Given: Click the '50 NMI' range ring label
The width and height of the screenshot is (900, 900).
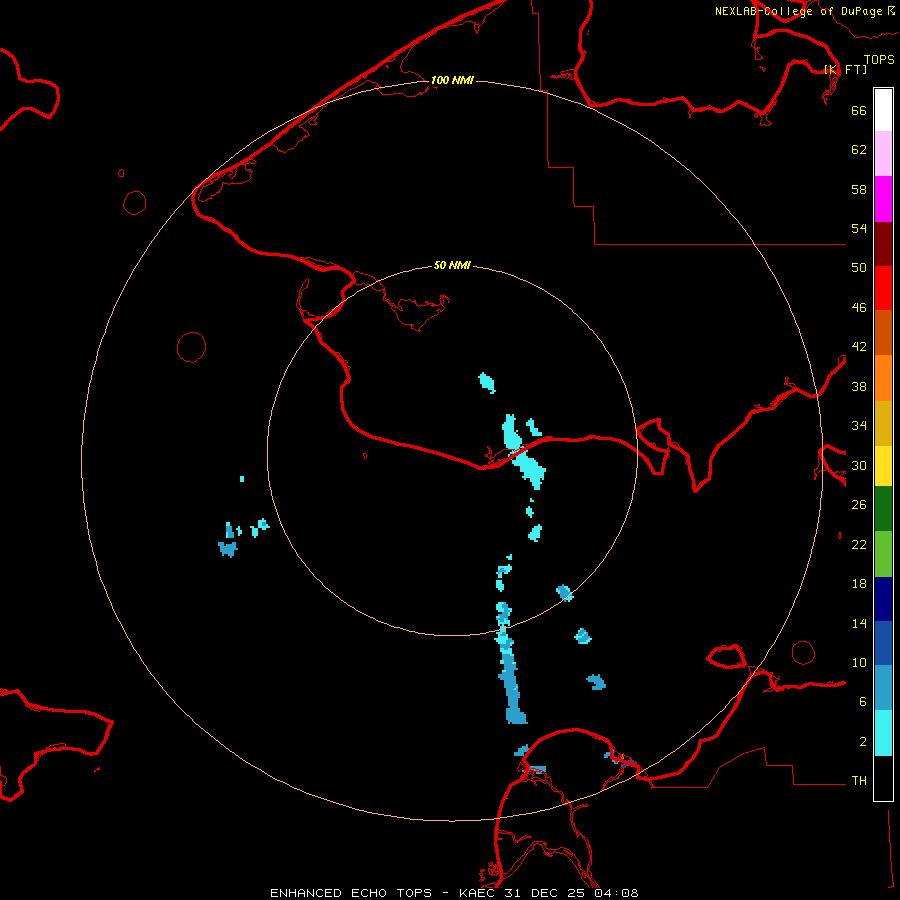Looking at the screenshot, I should [x=452, y=265].
